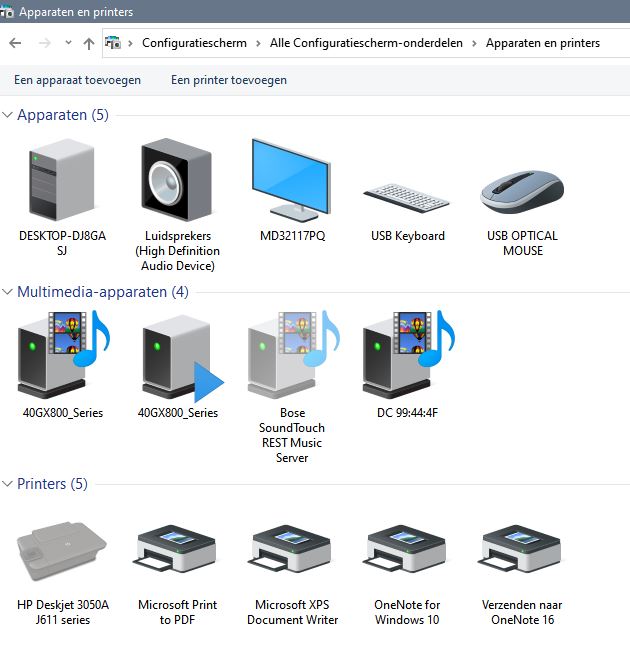
Task: Select the MD32117PQ monitor icon
Action: coord(292,180)
